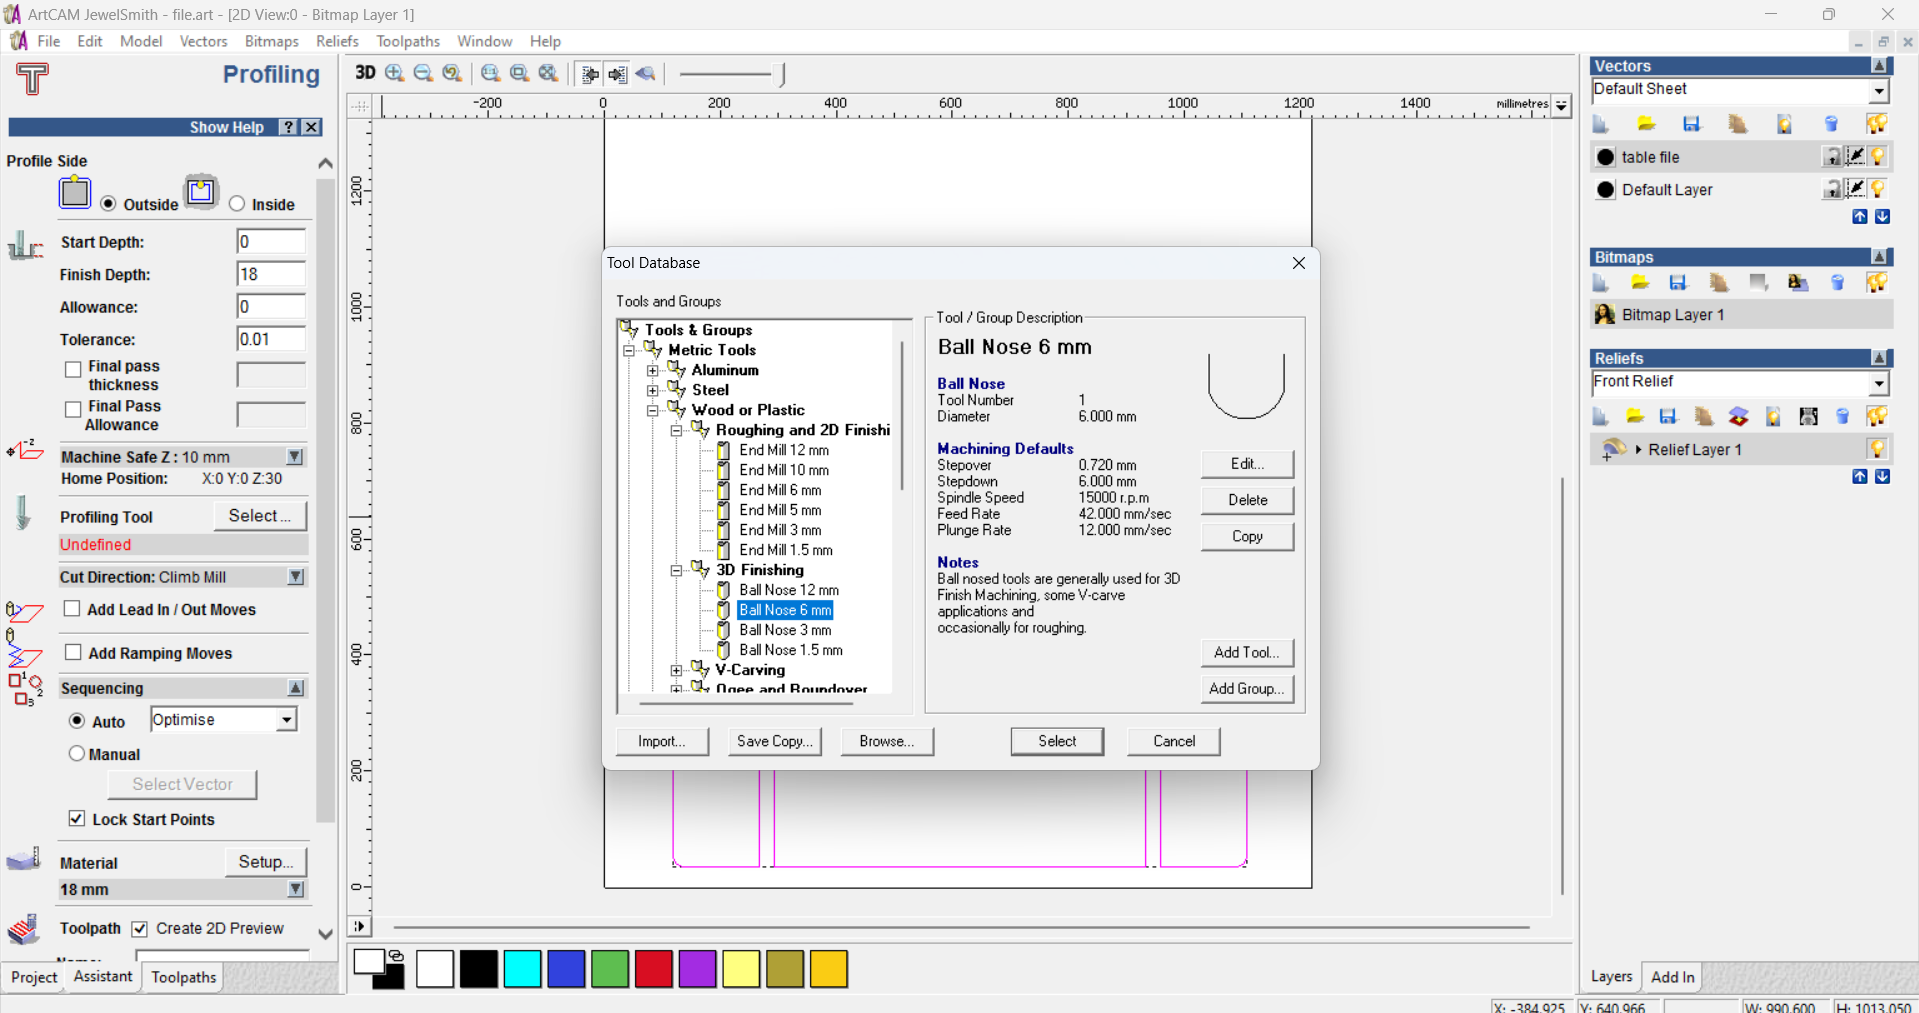Collapse the Sequencing section arrow
Viewport: 1919px width, 1013px height.
click(296, 688)
